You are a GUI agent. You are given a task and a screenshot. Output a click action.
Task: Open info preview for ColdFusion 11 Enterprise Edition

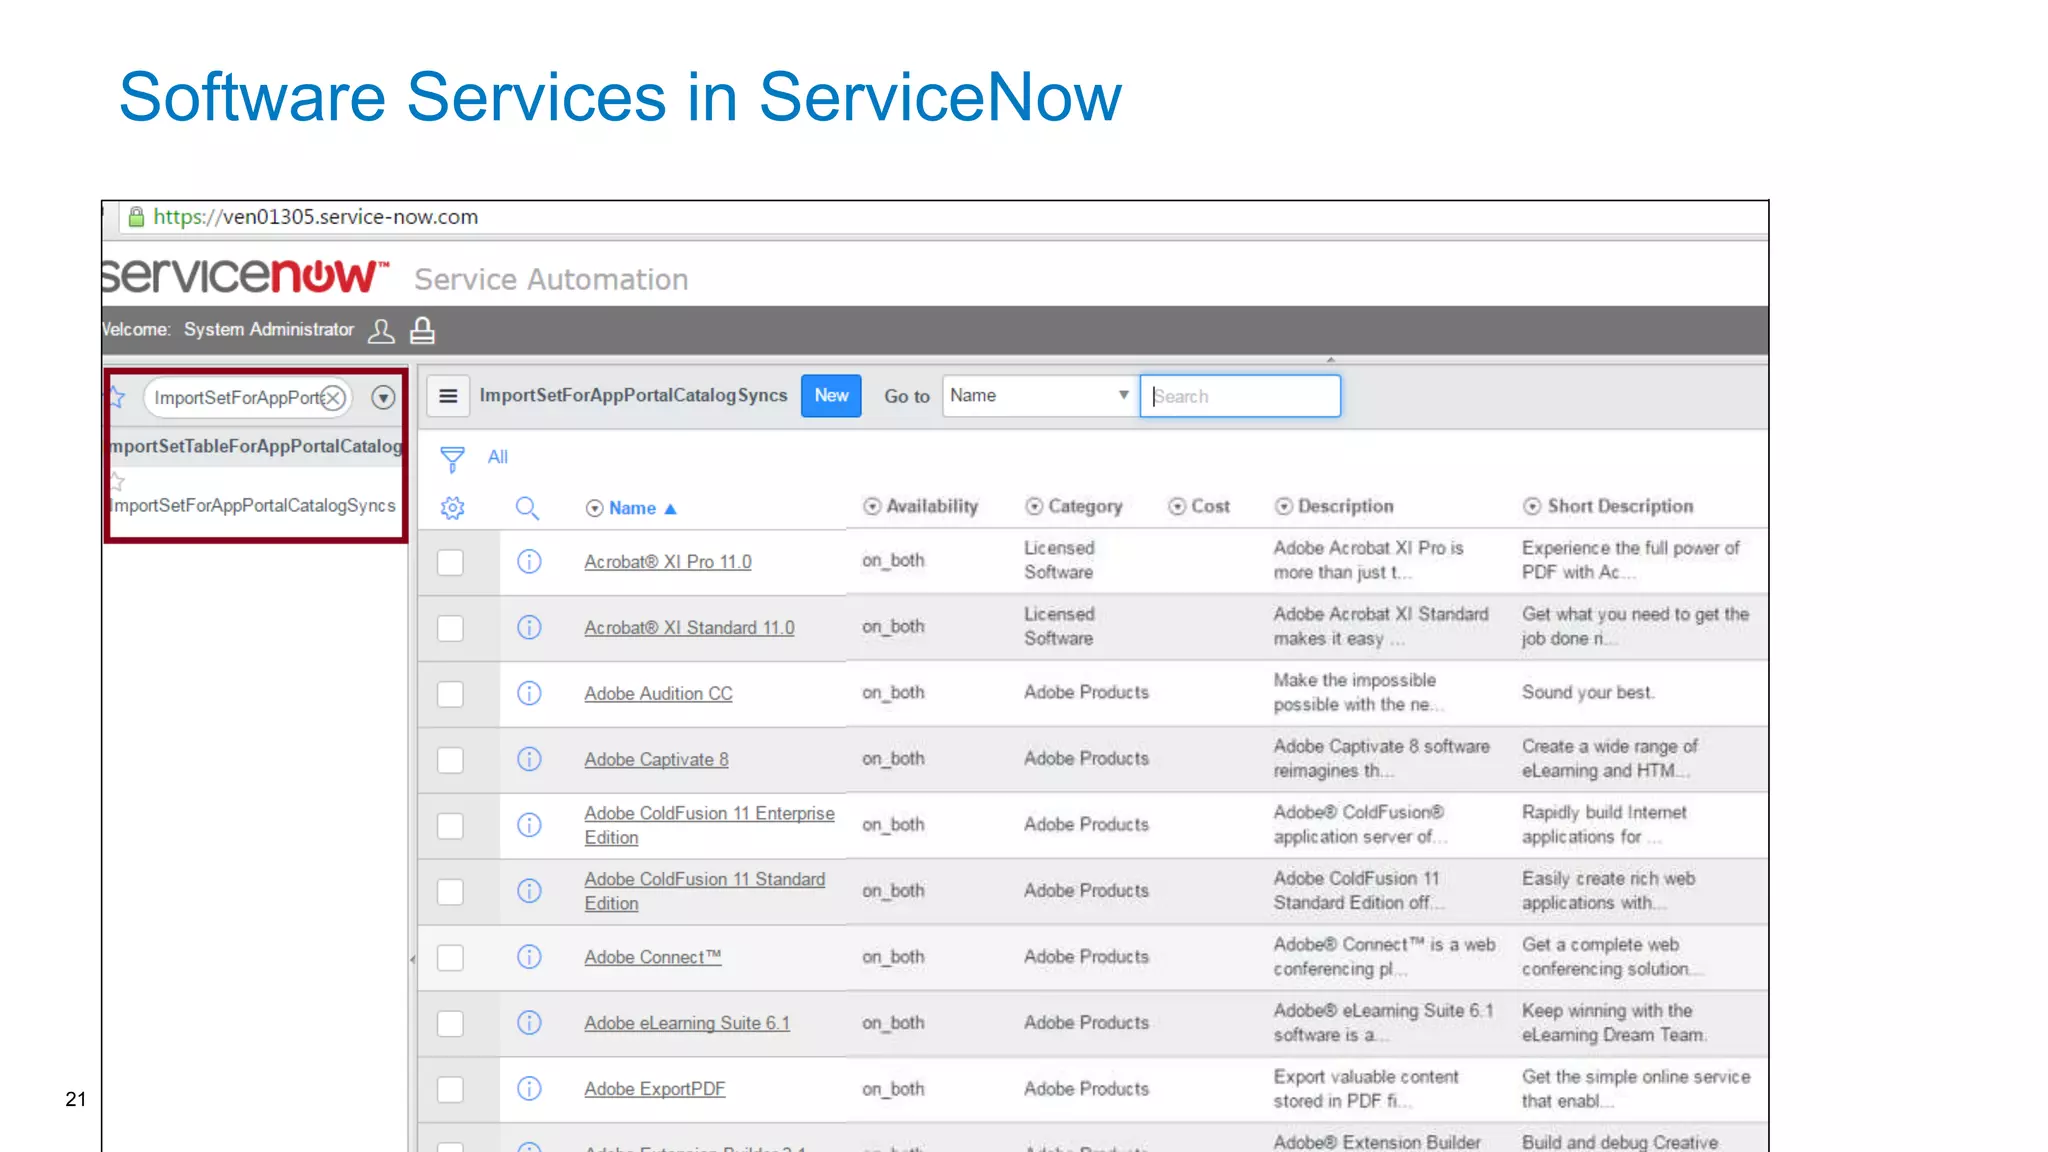coord(529,825)
